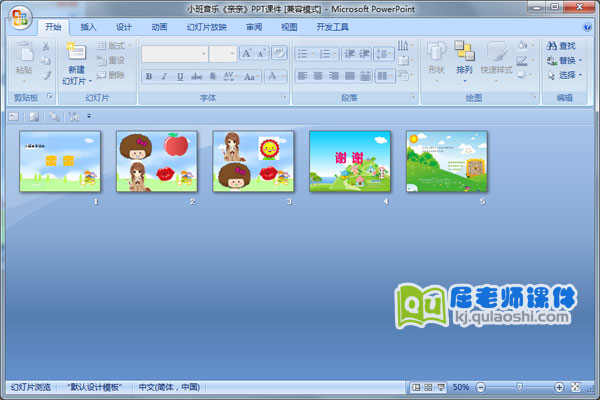Screen dimensions: 600x400
Task: Click the zoom in plus button
Action: [x=559, y=387]
